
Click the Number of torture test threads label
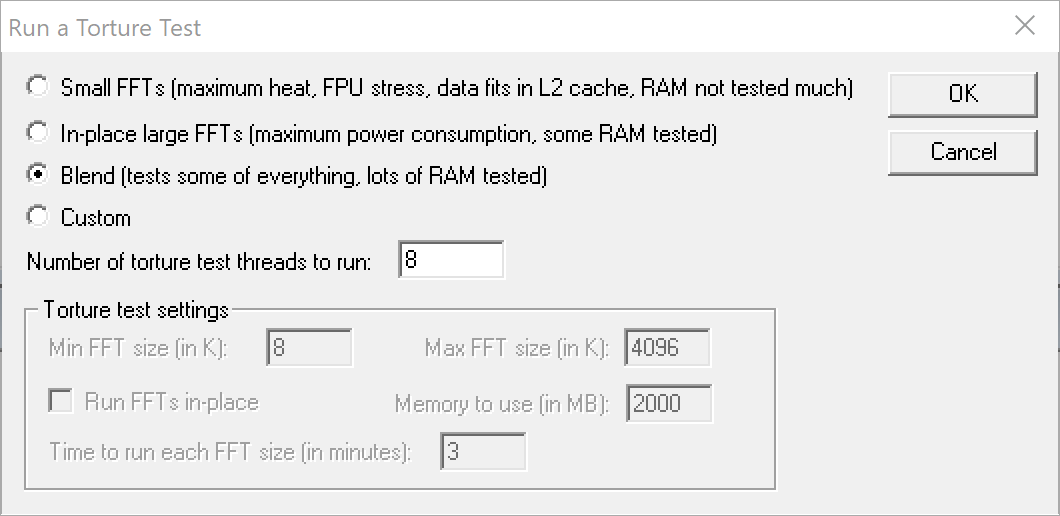[x=199, y=262]
